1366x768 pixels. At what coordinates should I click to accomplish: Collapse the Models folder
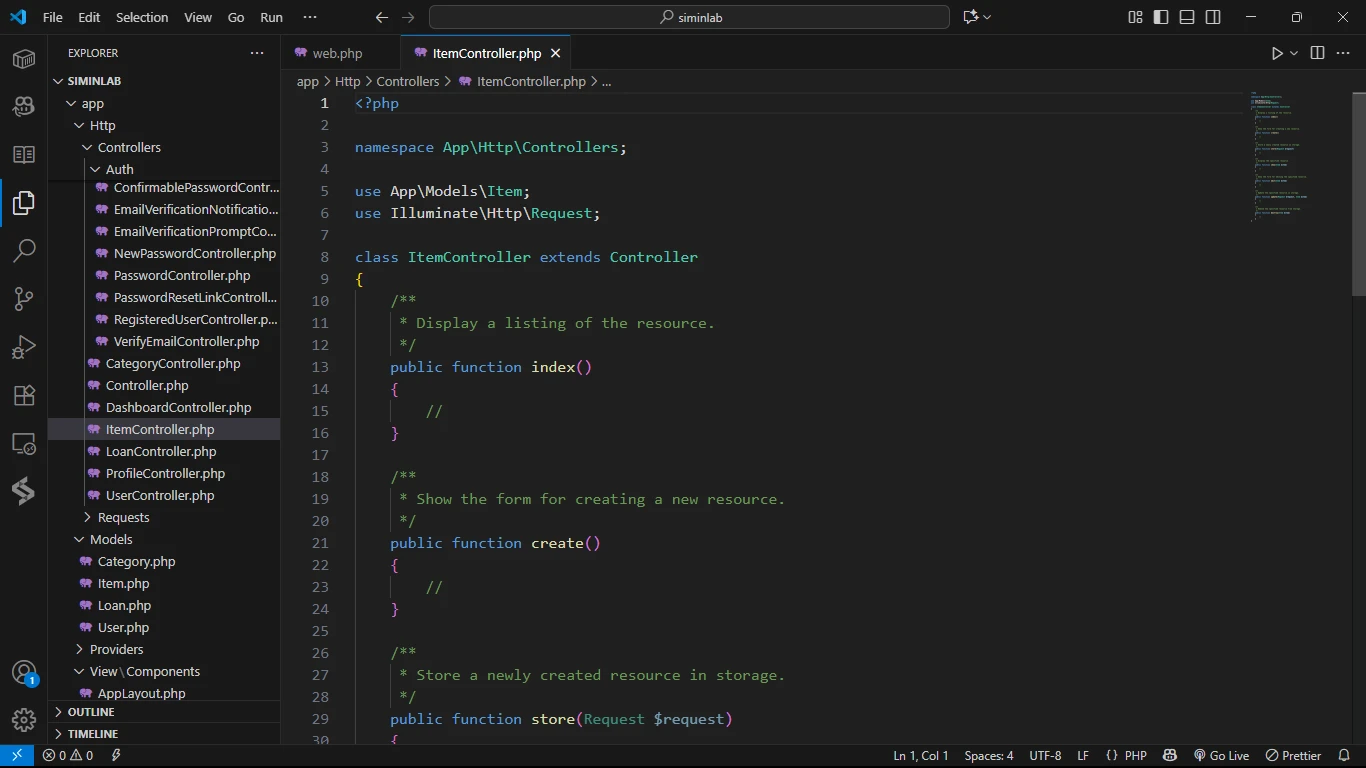(111, 539)
